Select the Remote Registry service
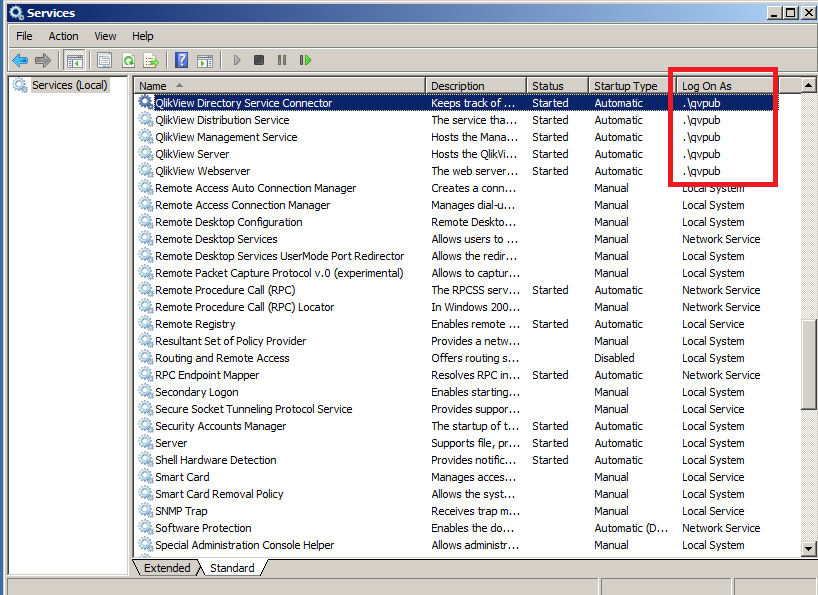818x595 pixels. click(x=195, y=324)
